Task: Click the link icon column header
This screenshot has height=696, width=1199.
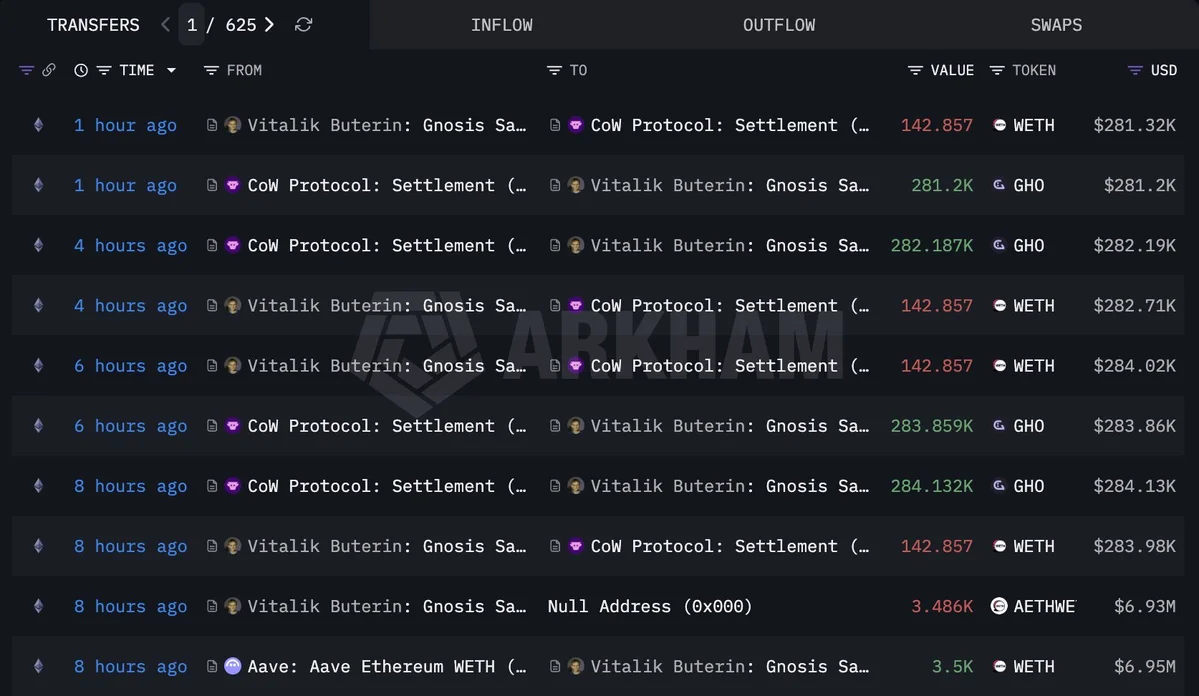Action: point(48,70)
